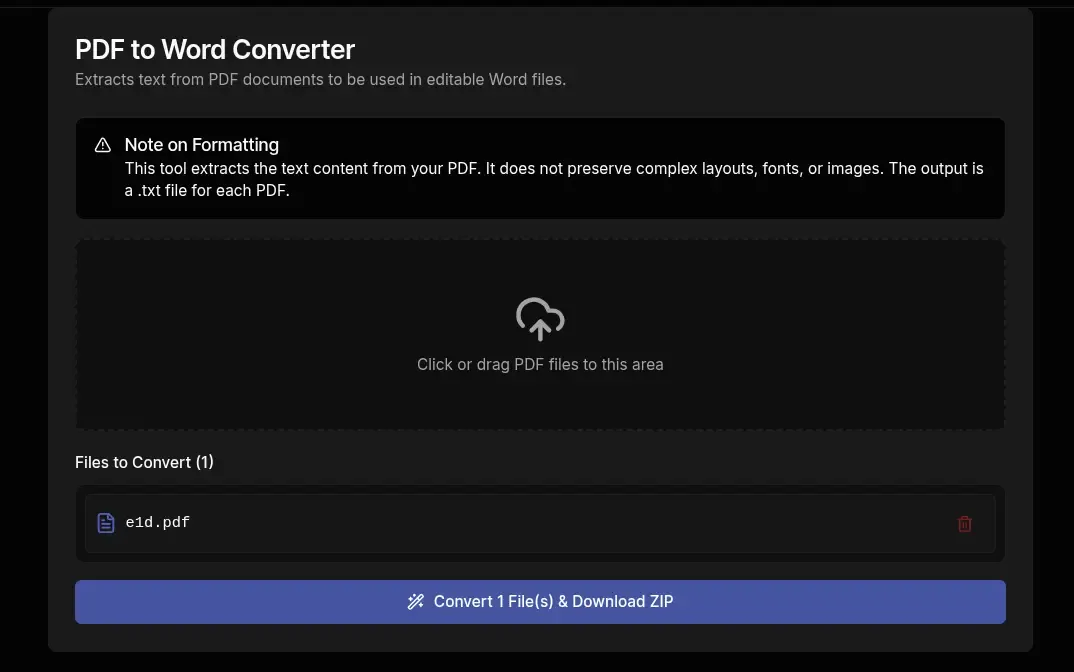Viewport: 1074px width, 672px height.
Task: Click the 'Click or drag PDF files' text
Action: click(540, 364)
